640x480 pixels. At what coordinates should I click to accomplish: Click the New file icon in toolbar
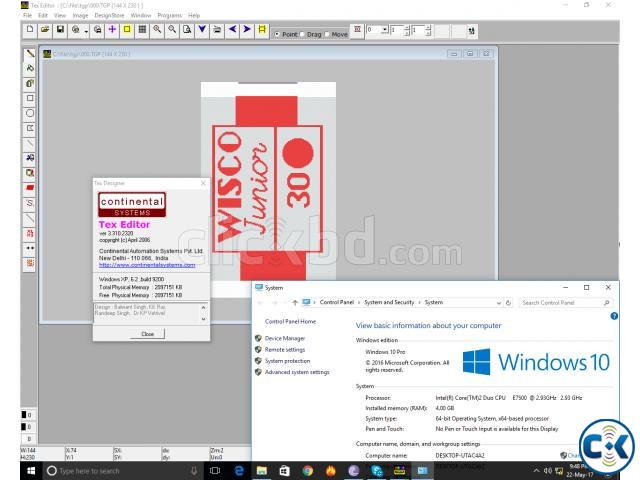(30, 30)
